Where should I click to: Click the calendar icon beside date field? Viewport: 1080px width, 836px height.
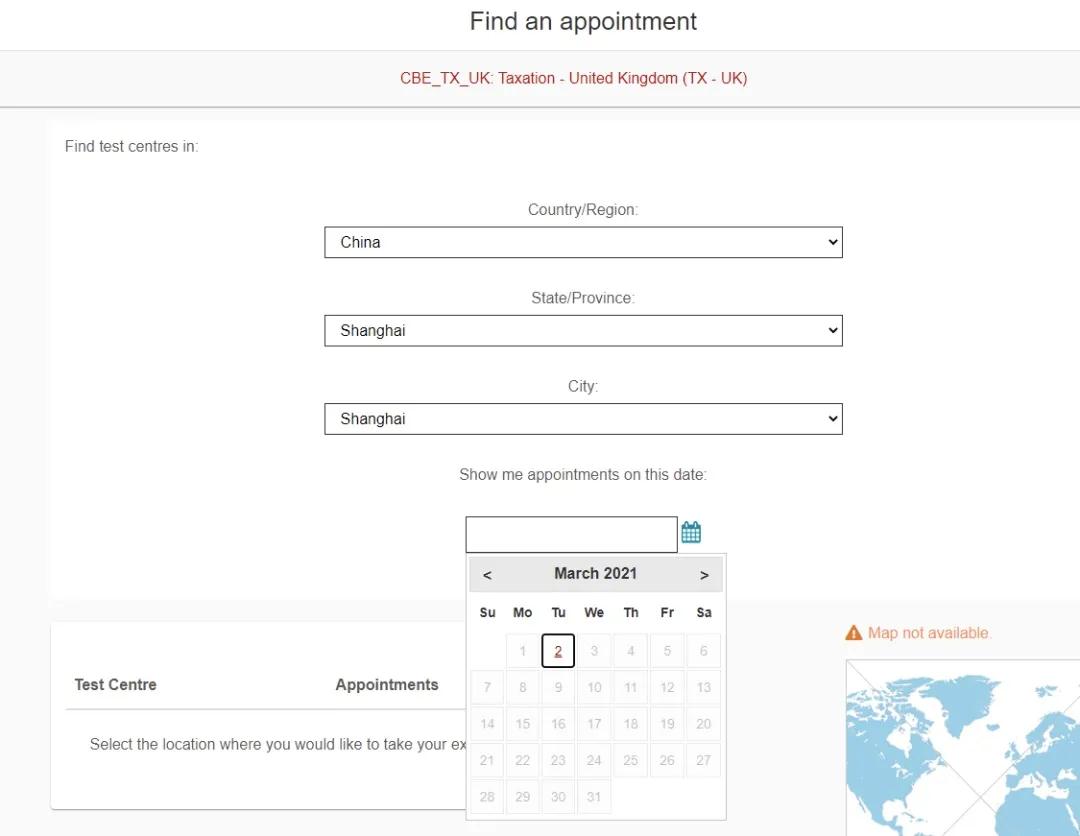pyautogui.click(x=691, y=532)
